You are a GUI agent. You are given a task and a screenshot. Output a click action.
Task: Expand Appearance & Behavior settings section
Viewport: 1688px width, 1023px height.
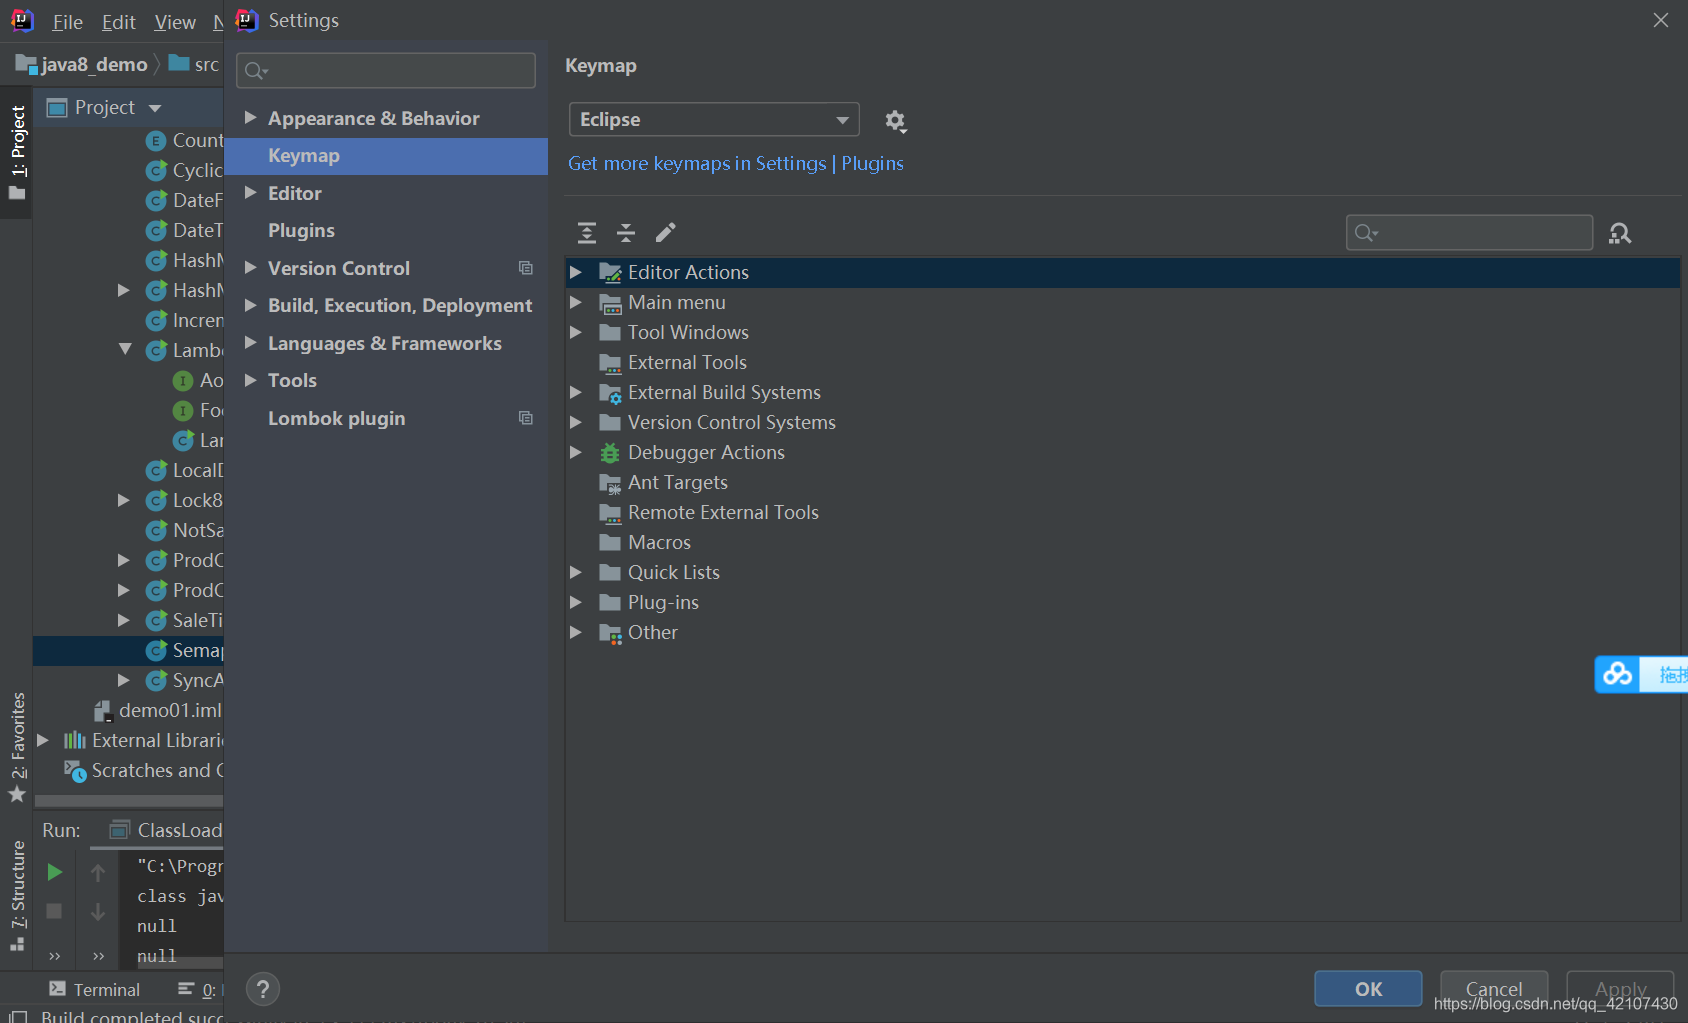[250, 118]
